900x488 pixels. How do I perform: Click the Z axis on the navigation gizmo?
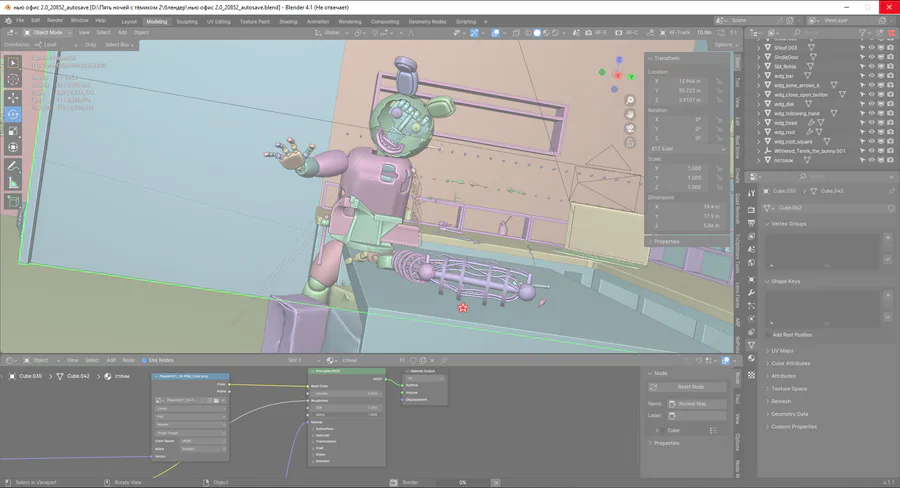619,60
